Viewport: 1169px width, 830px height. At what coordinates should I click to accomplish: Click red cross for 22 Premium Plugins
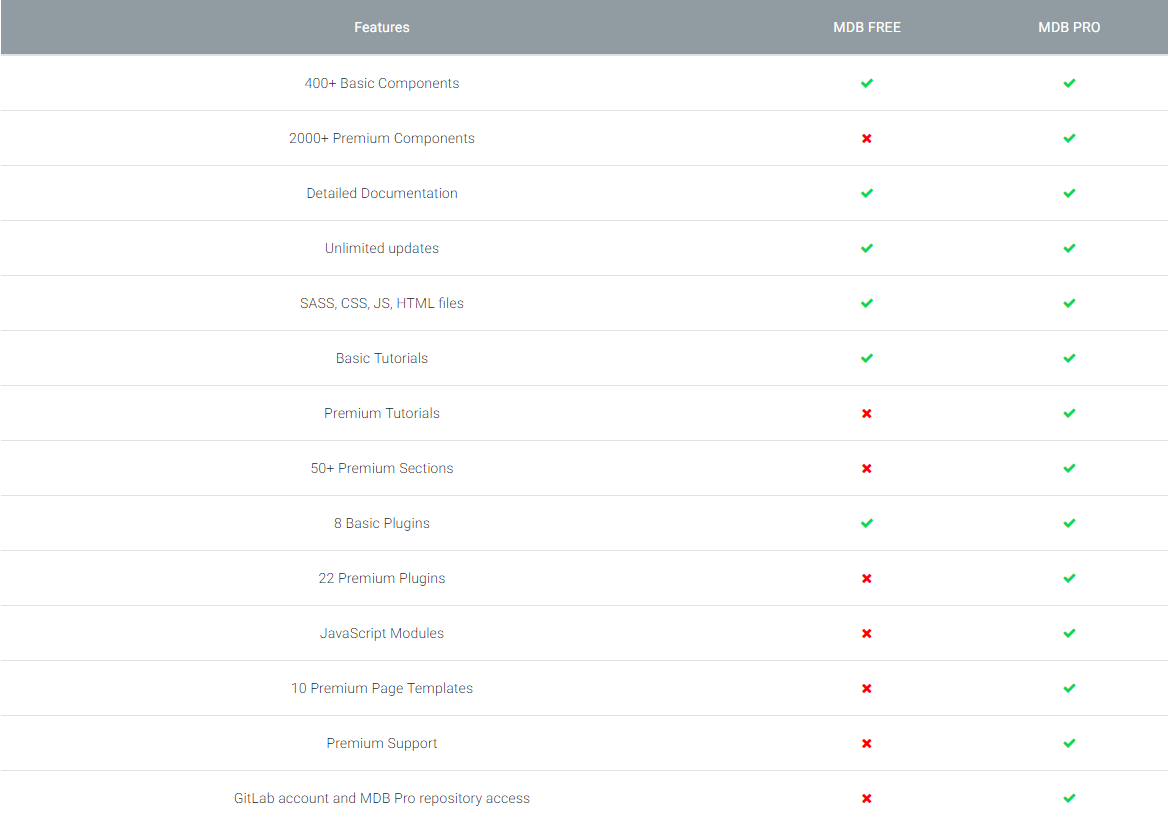click(867, 578)
